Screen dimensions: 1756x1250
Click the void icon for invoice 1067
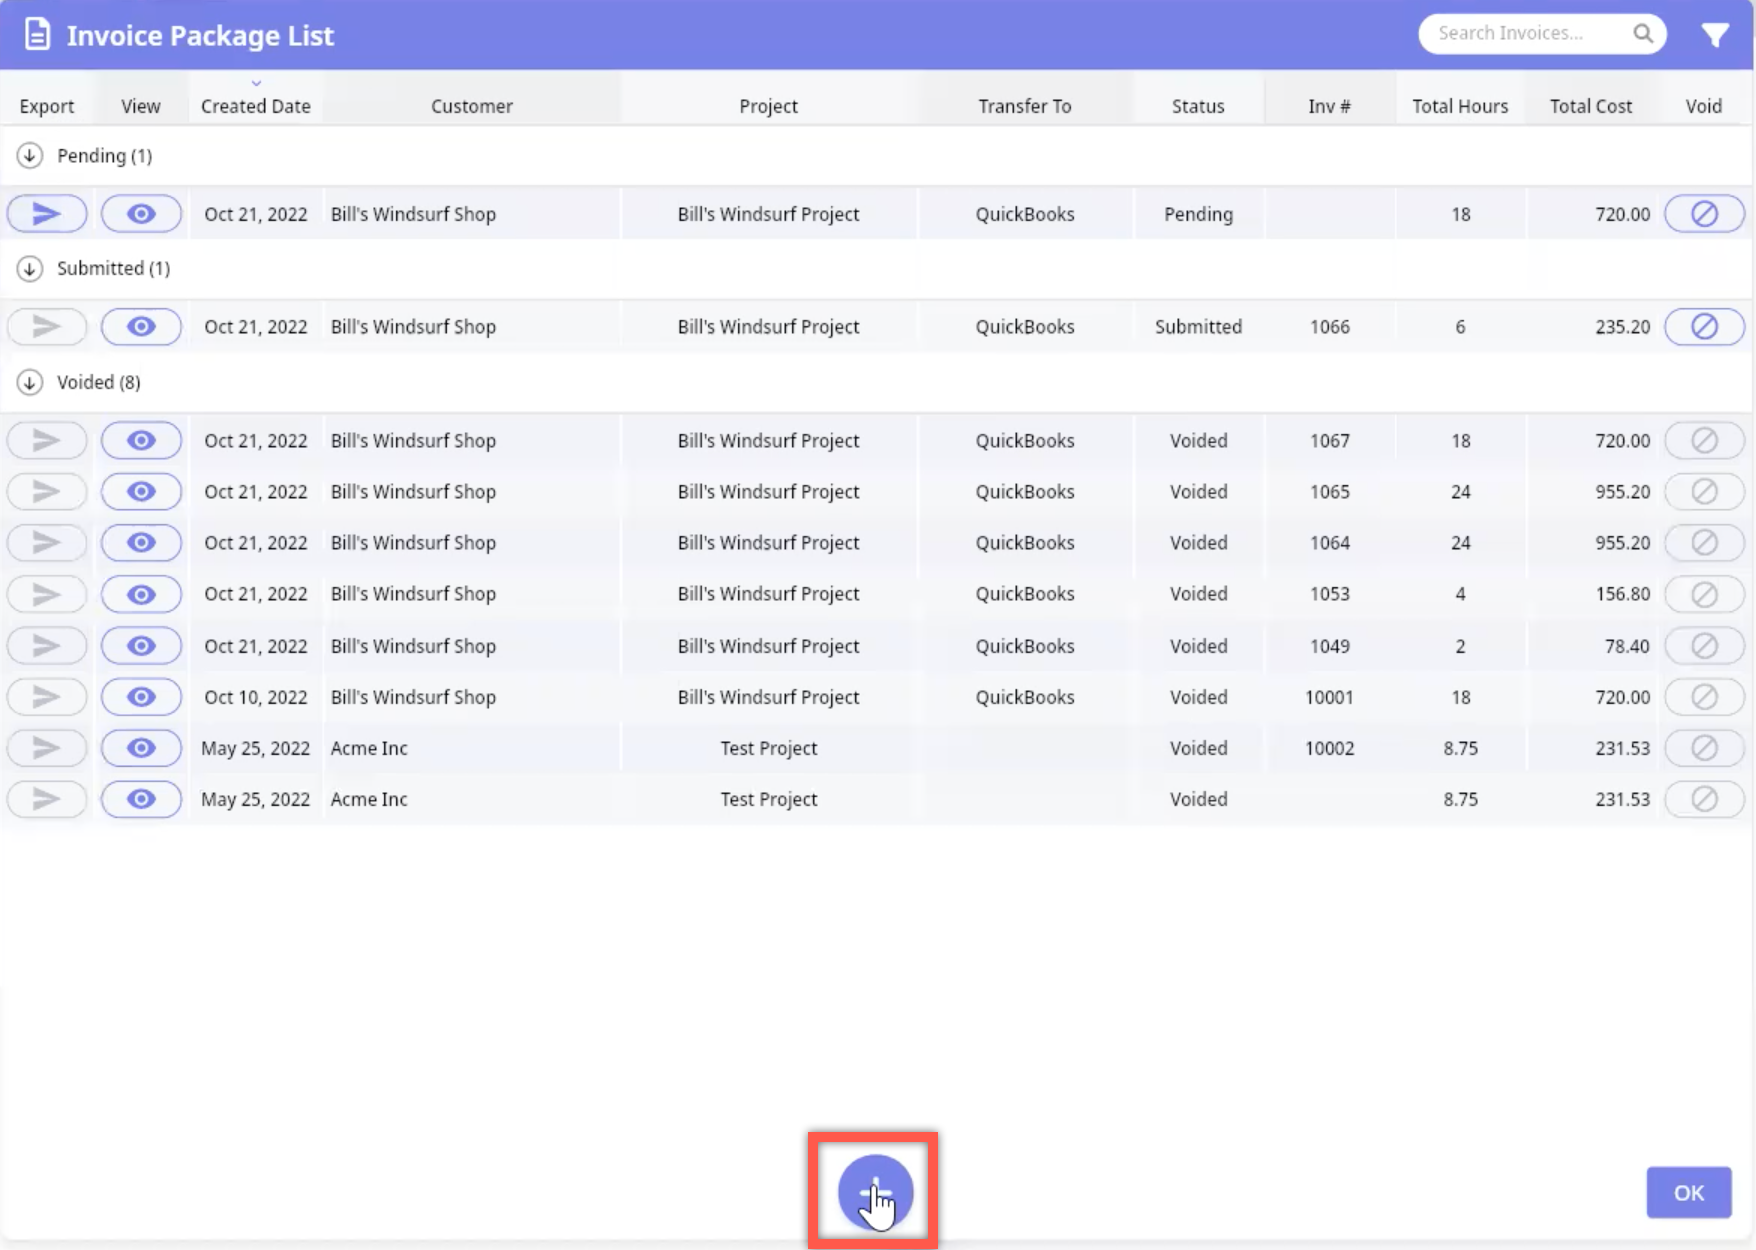click(1704, 441)
